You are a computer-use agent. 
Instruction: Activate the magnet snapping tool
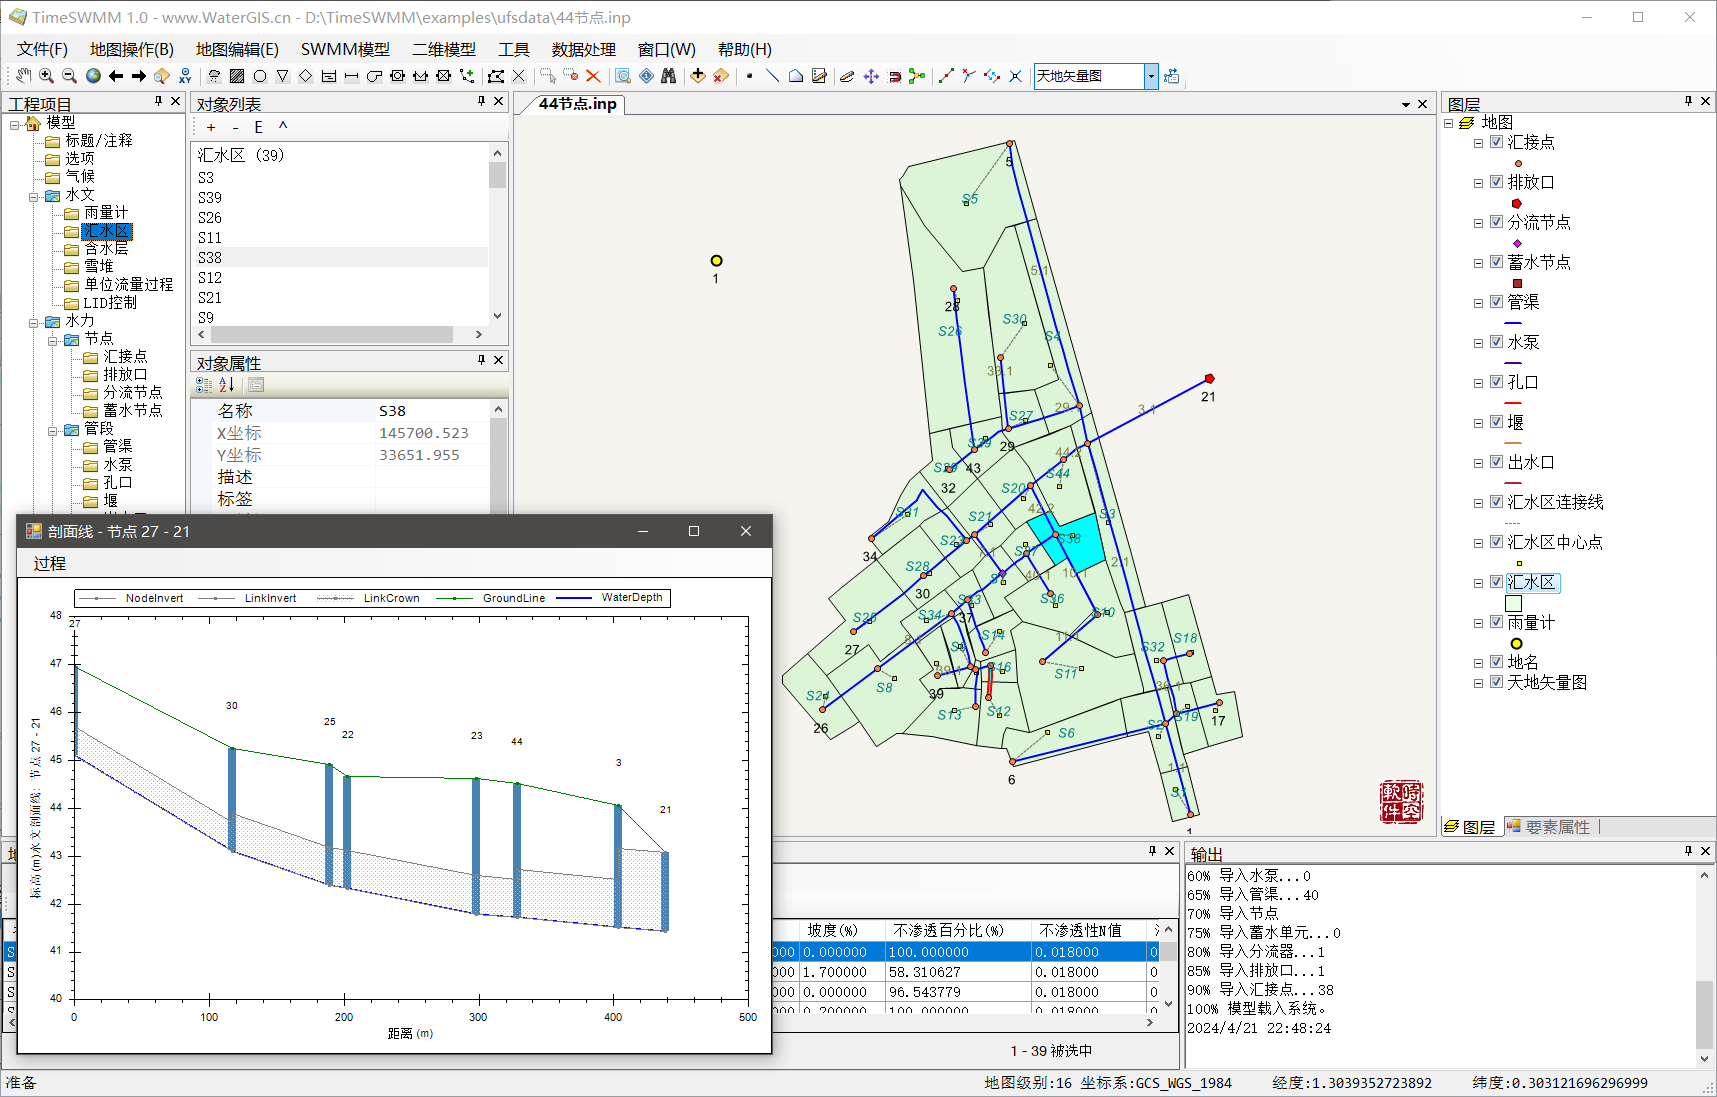(894, 76)
